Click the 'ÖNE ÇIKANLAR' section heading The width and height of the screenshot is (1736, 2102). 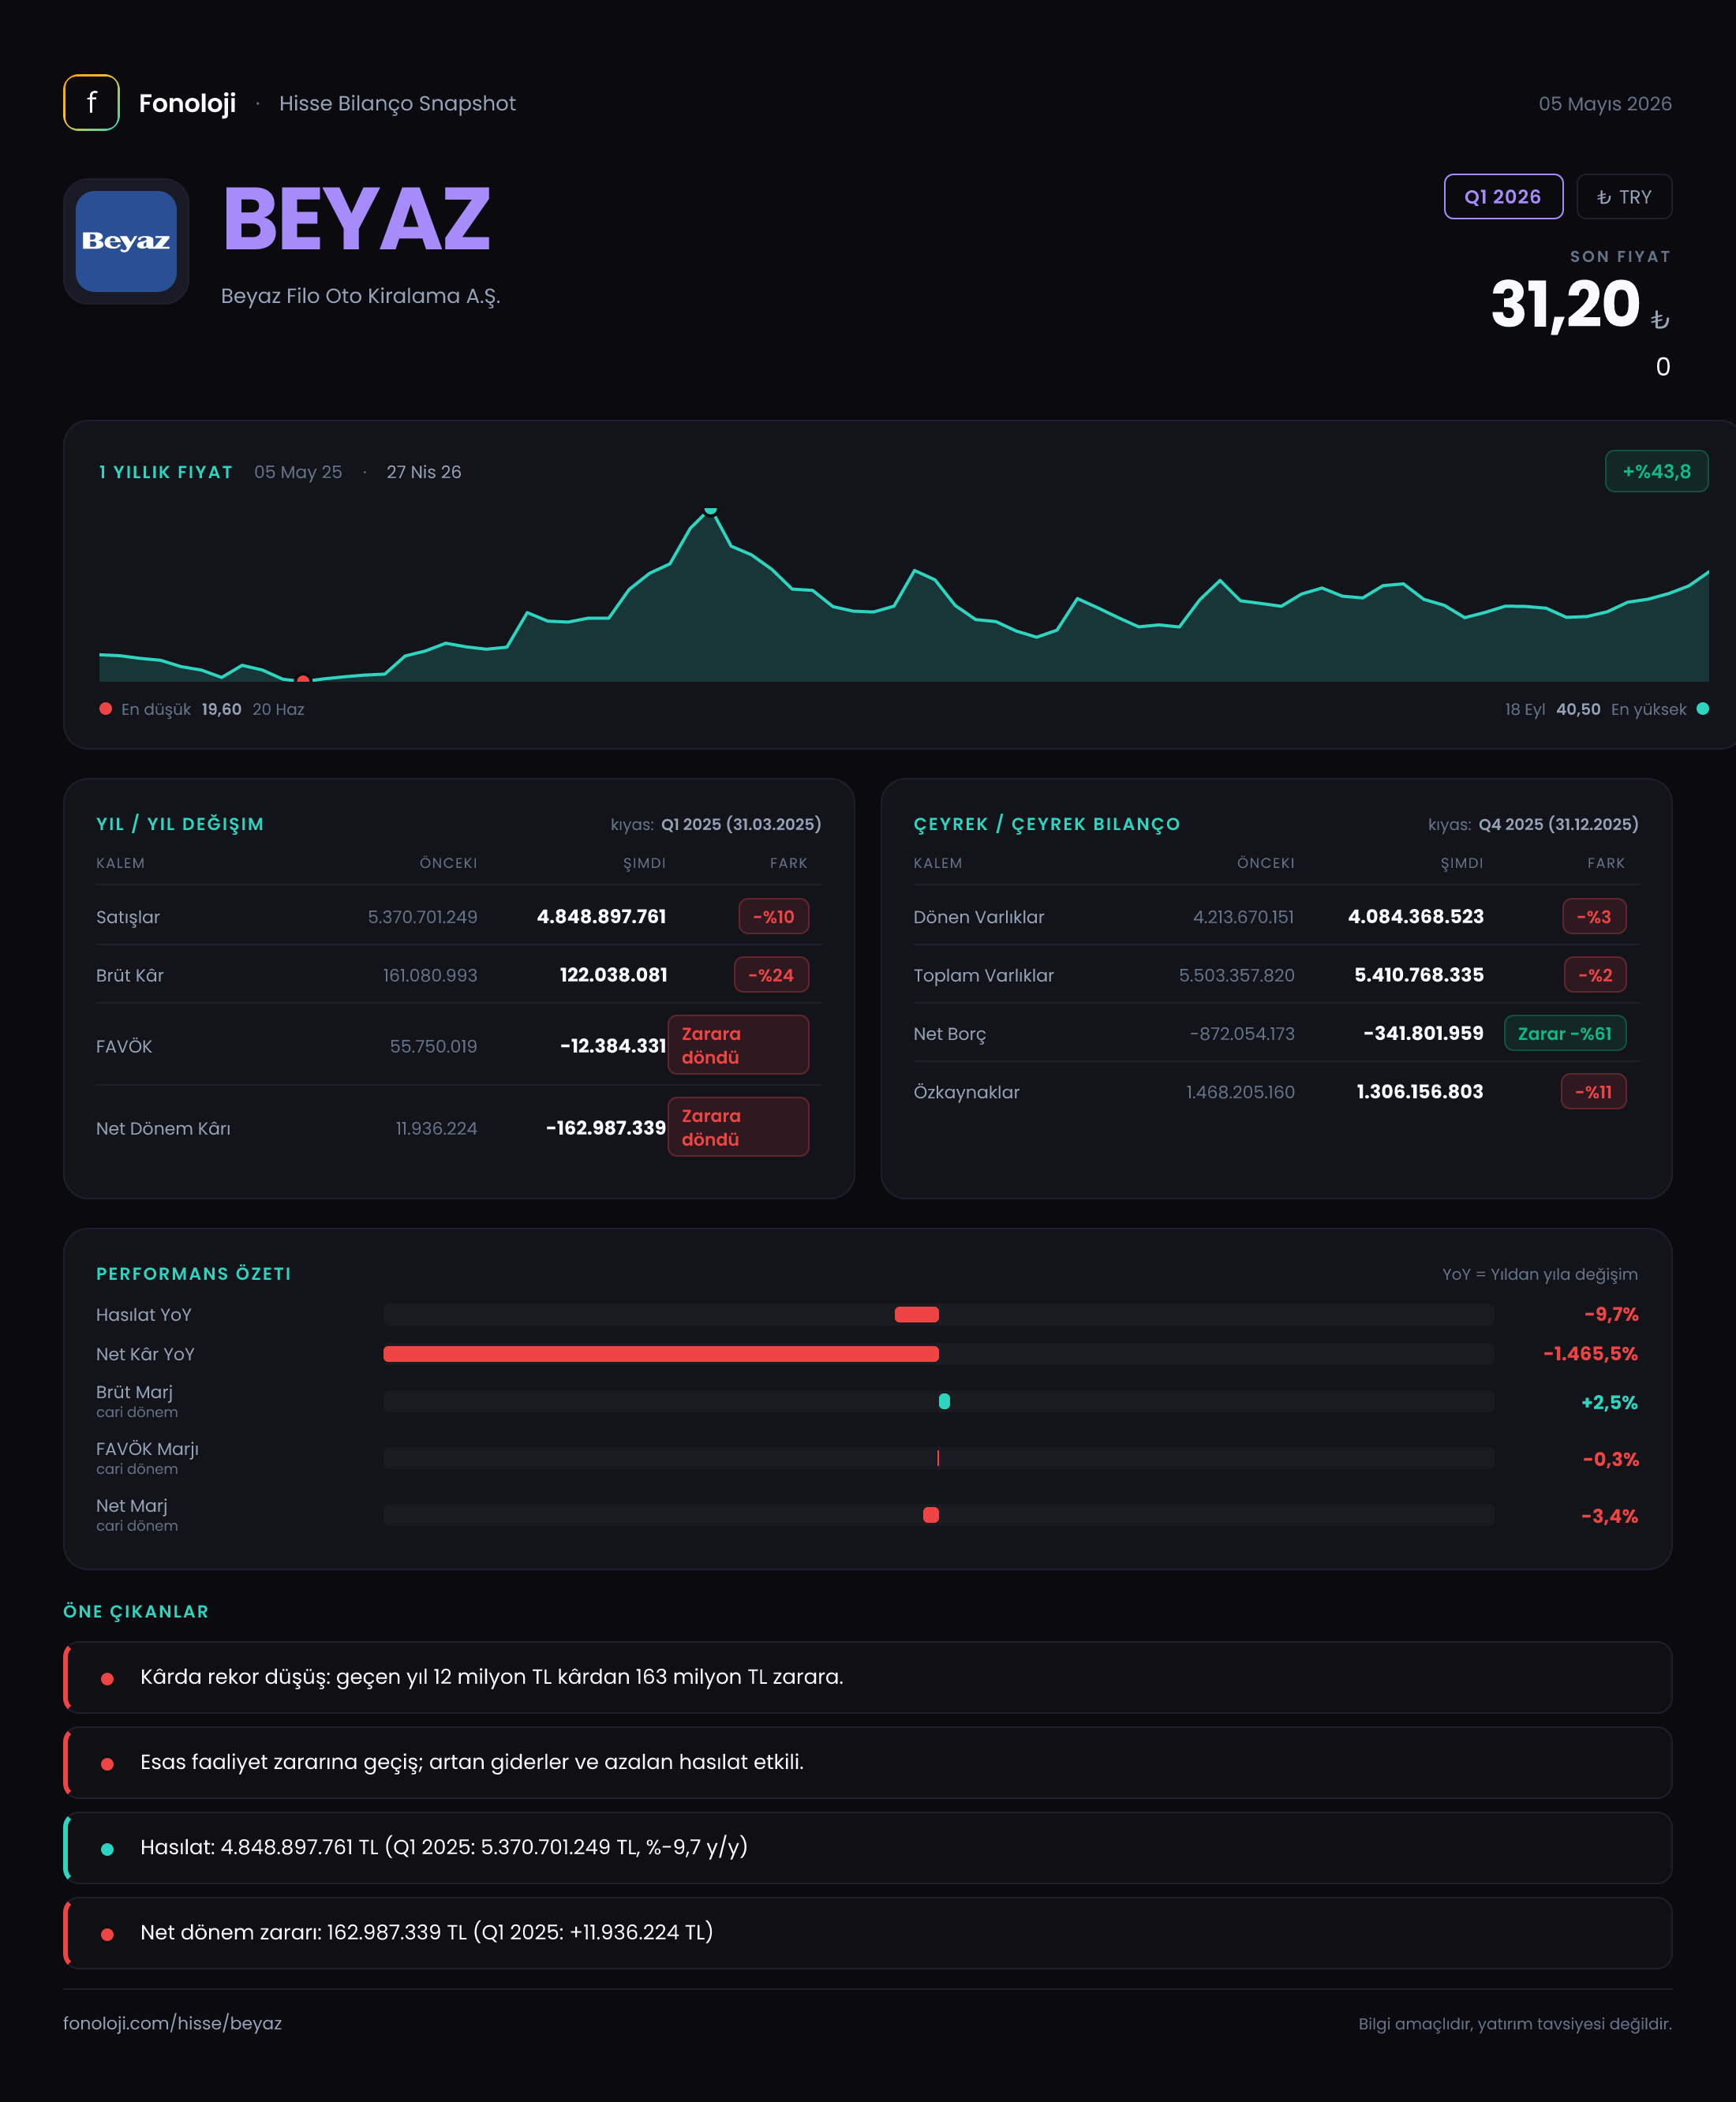(x=136, y=1612)
